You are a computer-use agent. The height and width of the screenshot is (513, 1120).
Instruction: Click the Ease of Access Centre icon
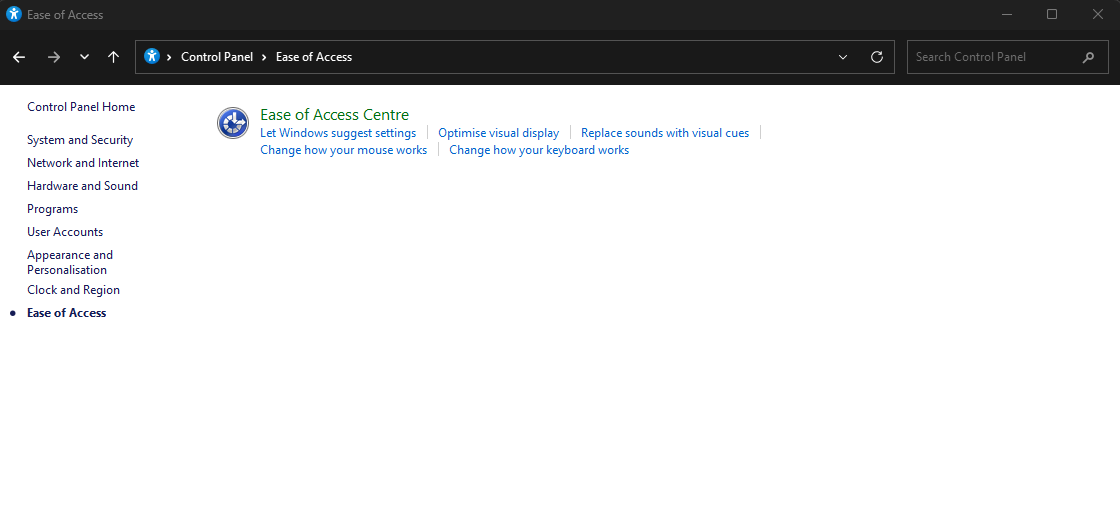coord(233,123)
